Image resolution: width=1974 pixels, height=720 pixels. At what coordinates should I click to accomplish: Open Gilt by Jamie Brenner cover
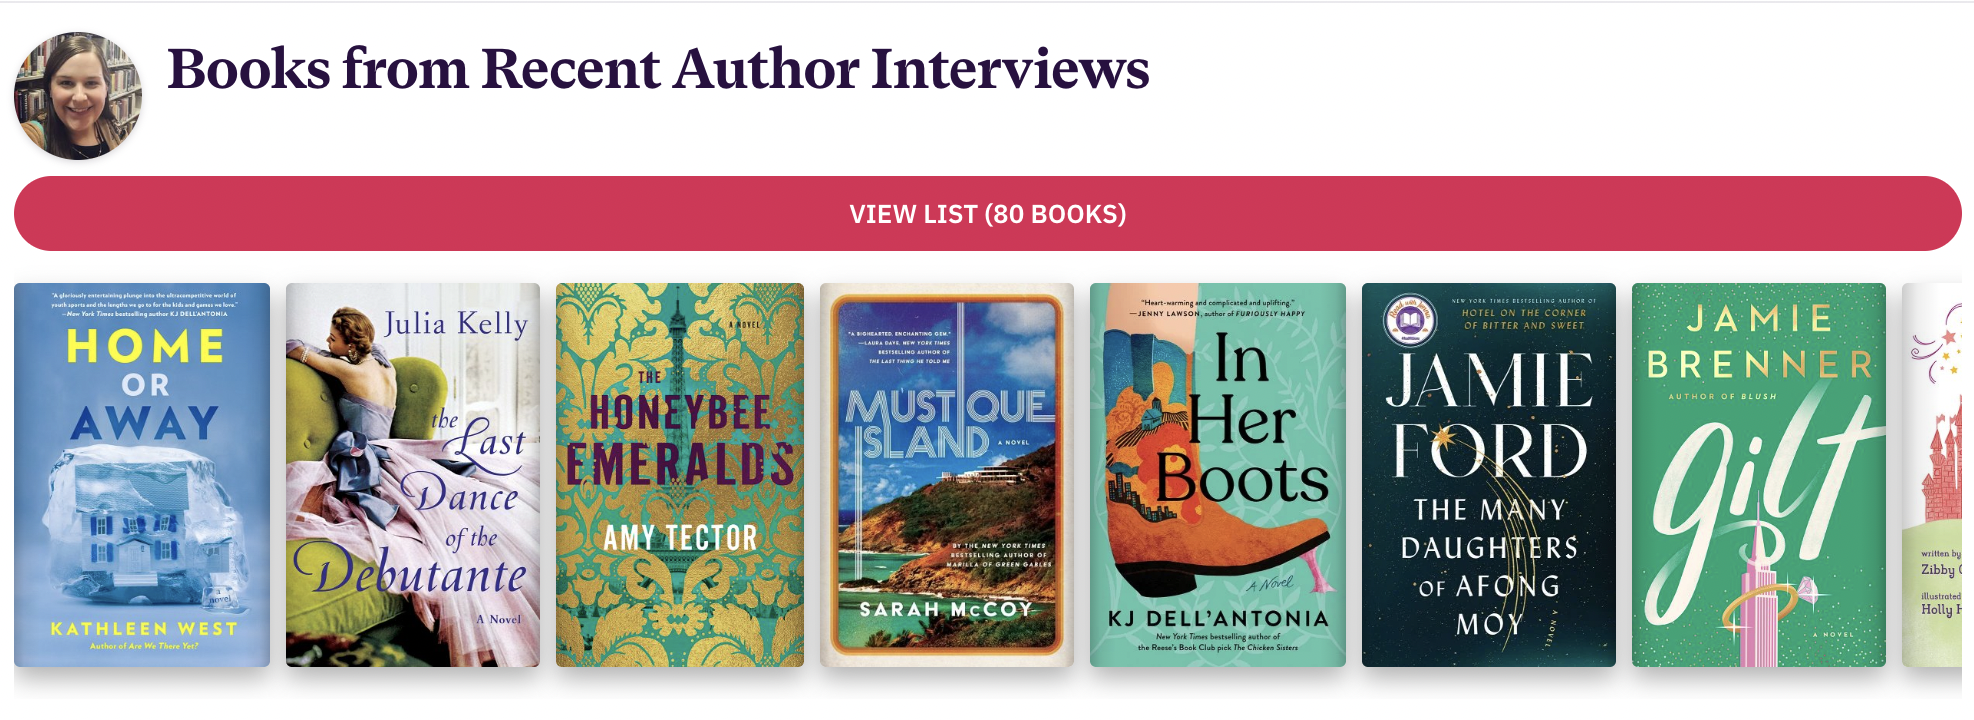(x=1759, y=475)
